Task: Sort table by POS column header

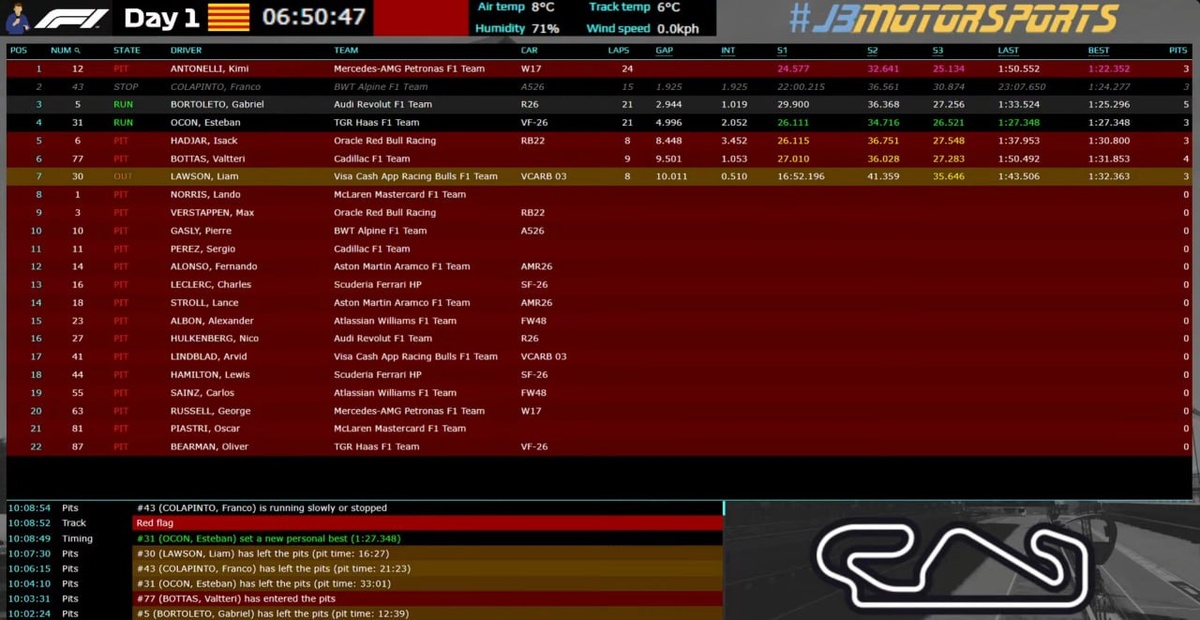Action: (19, 50)
